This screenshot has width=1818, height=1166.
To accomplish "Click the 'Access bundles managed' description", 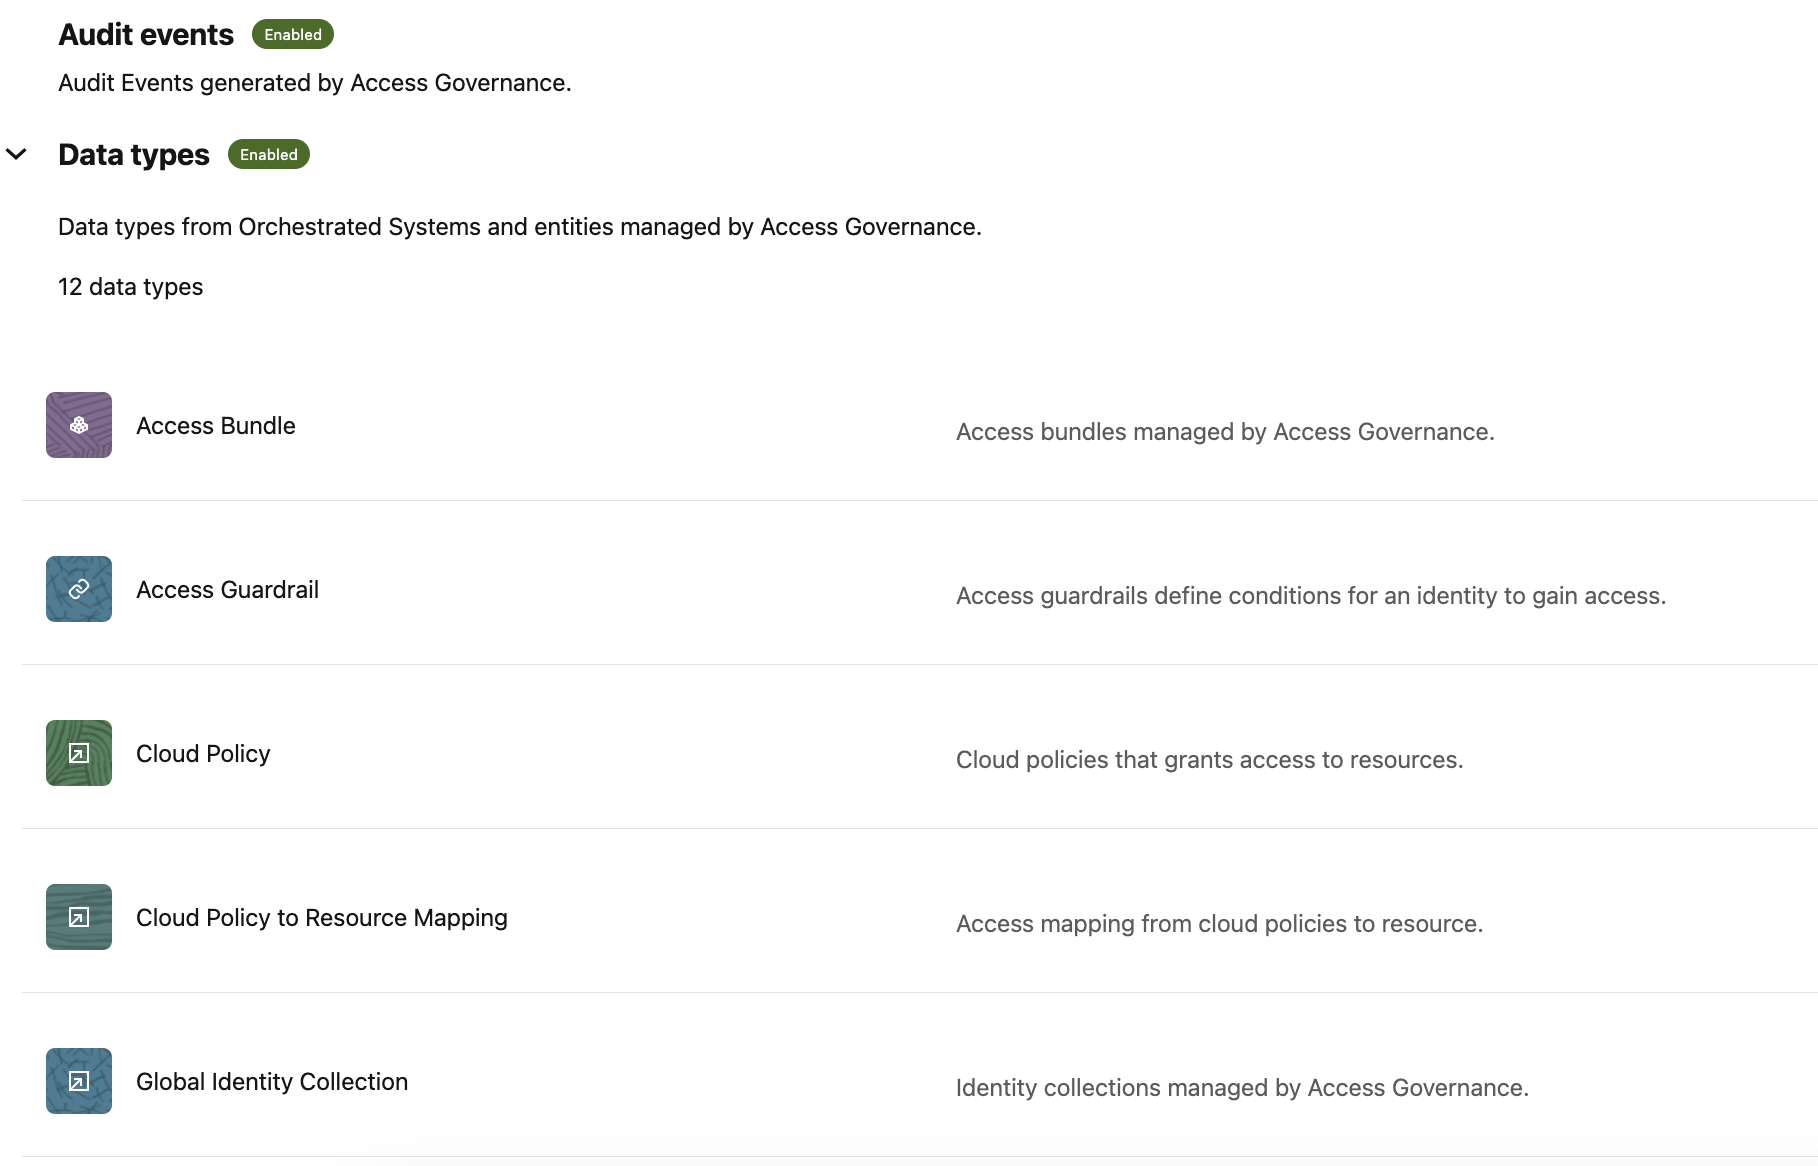I will 1225,432.
